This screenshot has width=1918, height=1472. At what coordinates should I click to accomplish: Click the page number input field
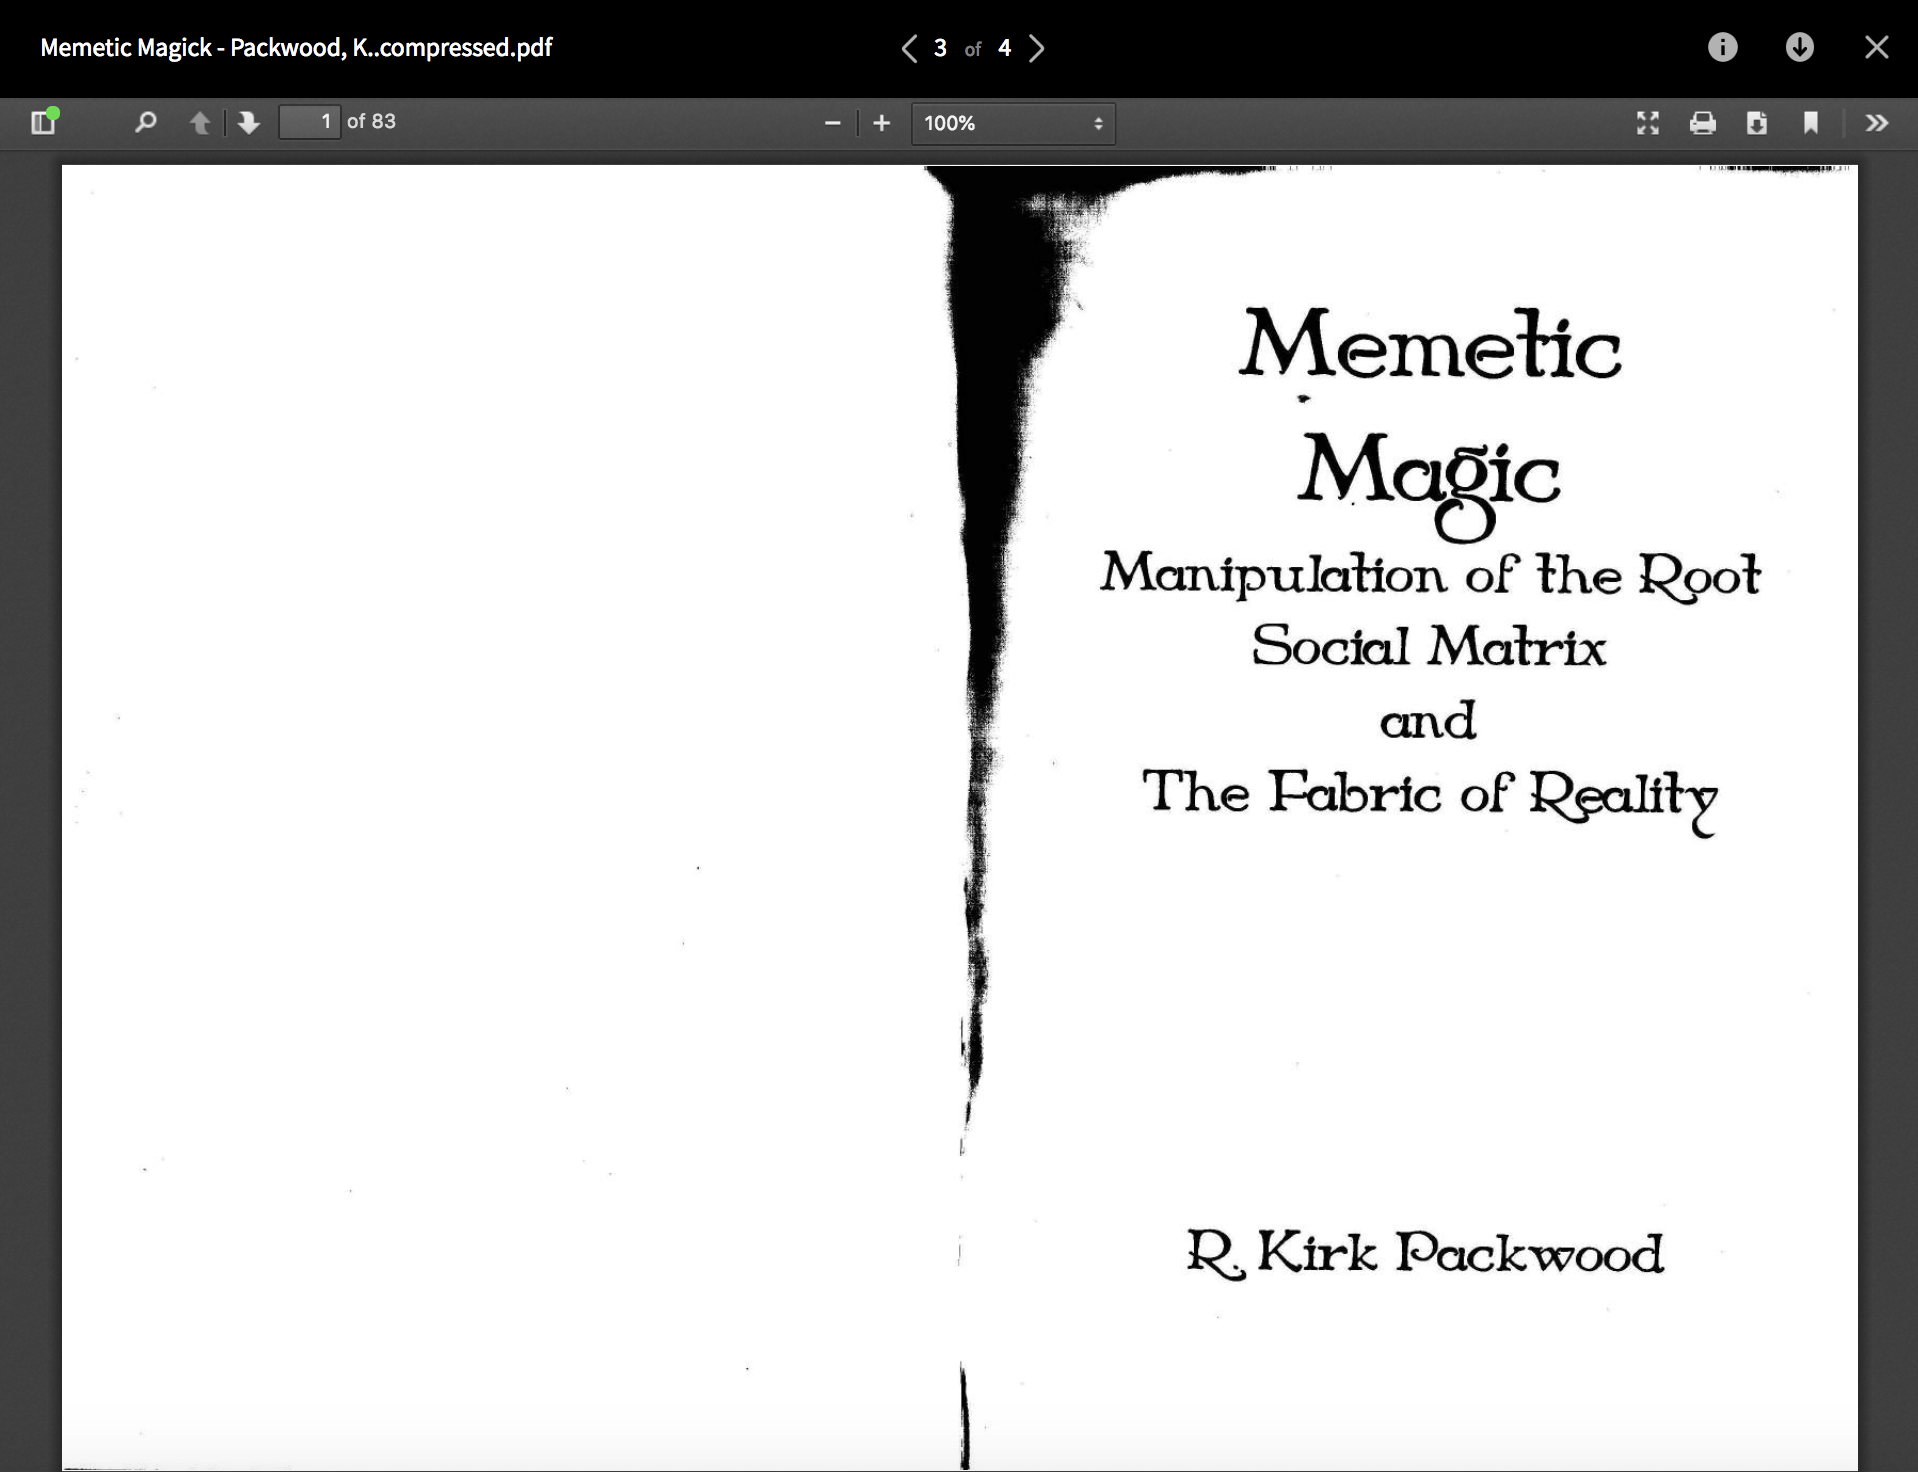[x=309, y=122]
